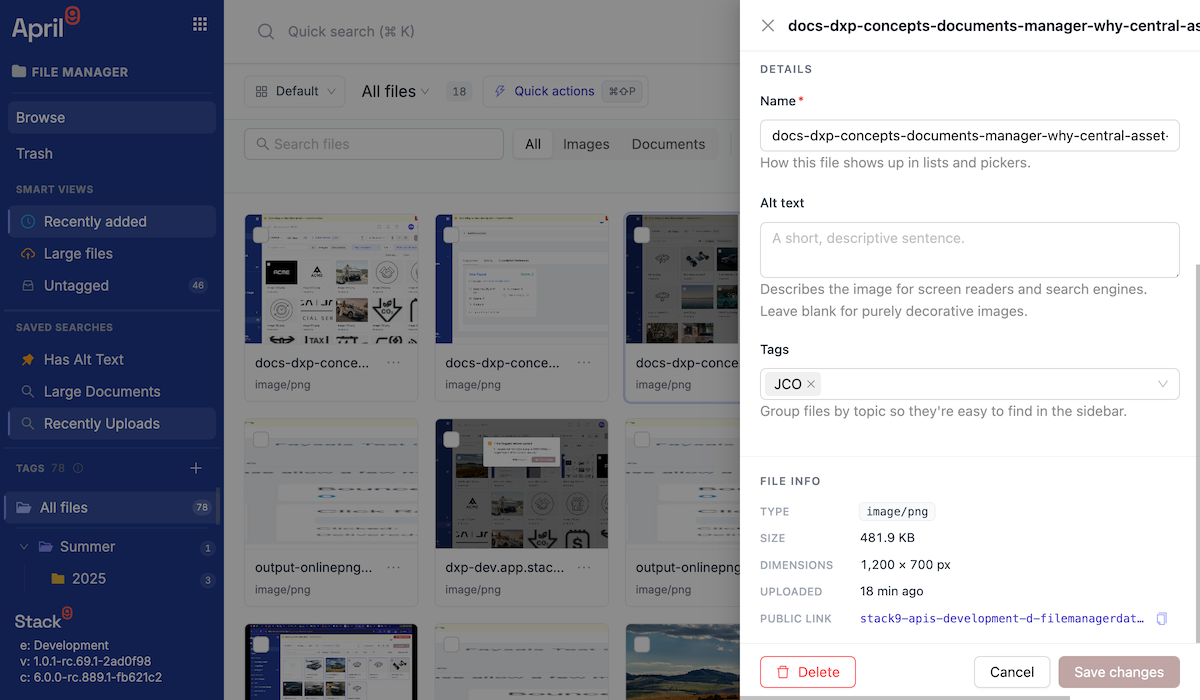Image resolution: width=1200 pixels, height=700 pixels.
Task: Click the Recently added clock icon
Action: coord(28,221)
